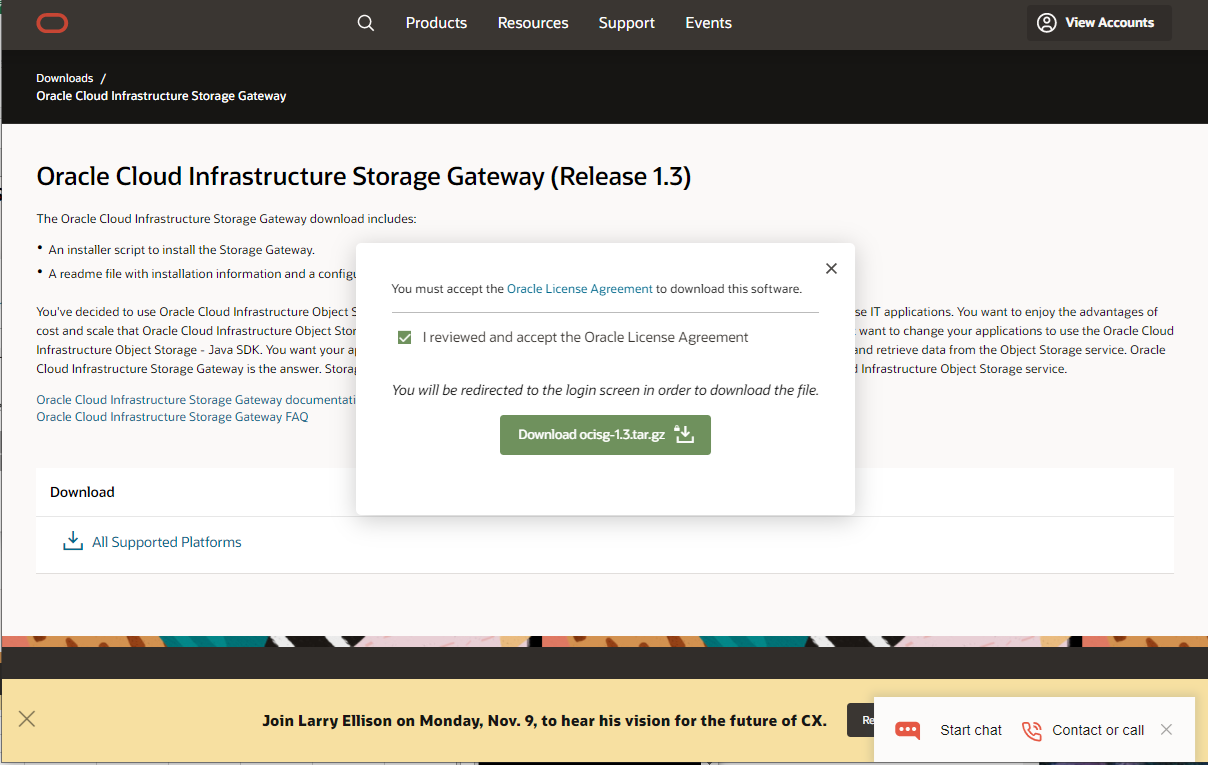Open the Storage Gateway FAQ link
This screenshot has width=1208, height=765.
click(172, 417)
